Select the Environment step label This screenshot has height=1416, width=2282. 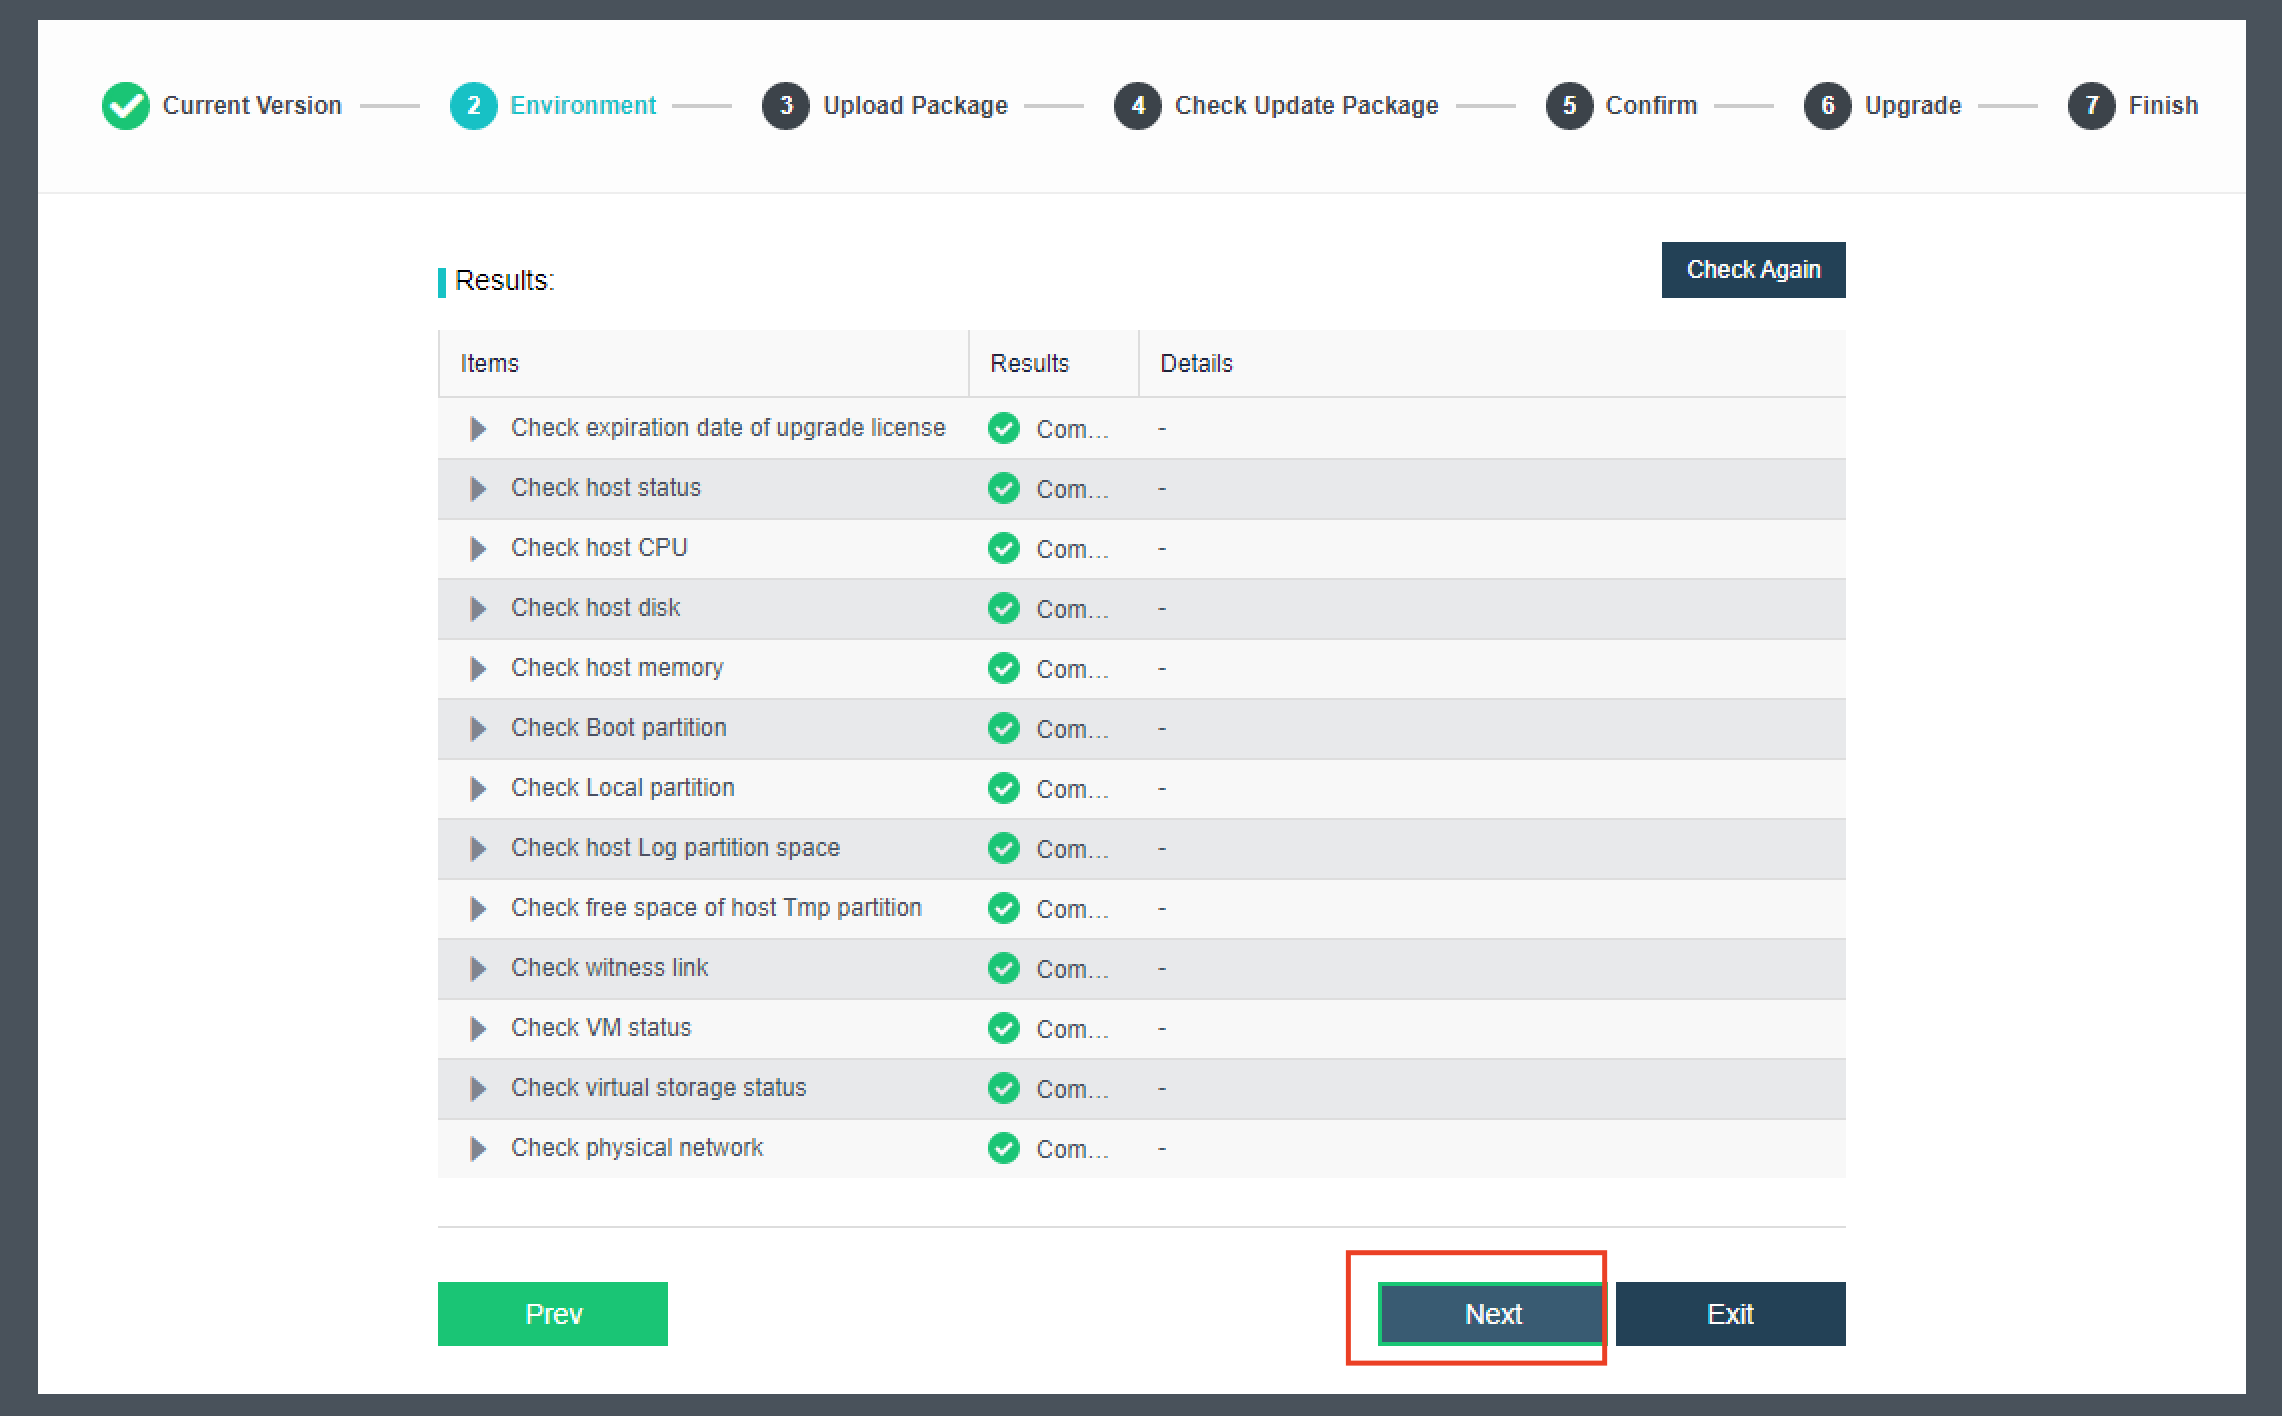tap(583, 106)
